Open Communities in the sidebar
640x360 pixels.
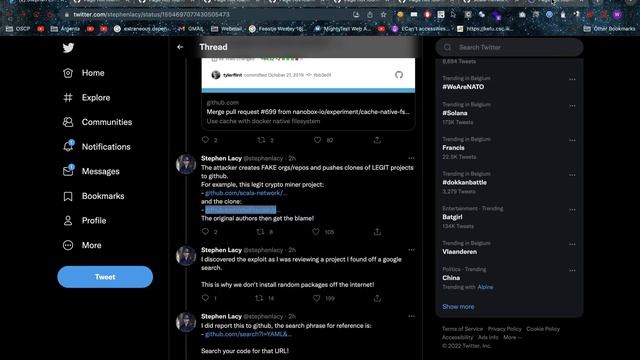[98, 122]
